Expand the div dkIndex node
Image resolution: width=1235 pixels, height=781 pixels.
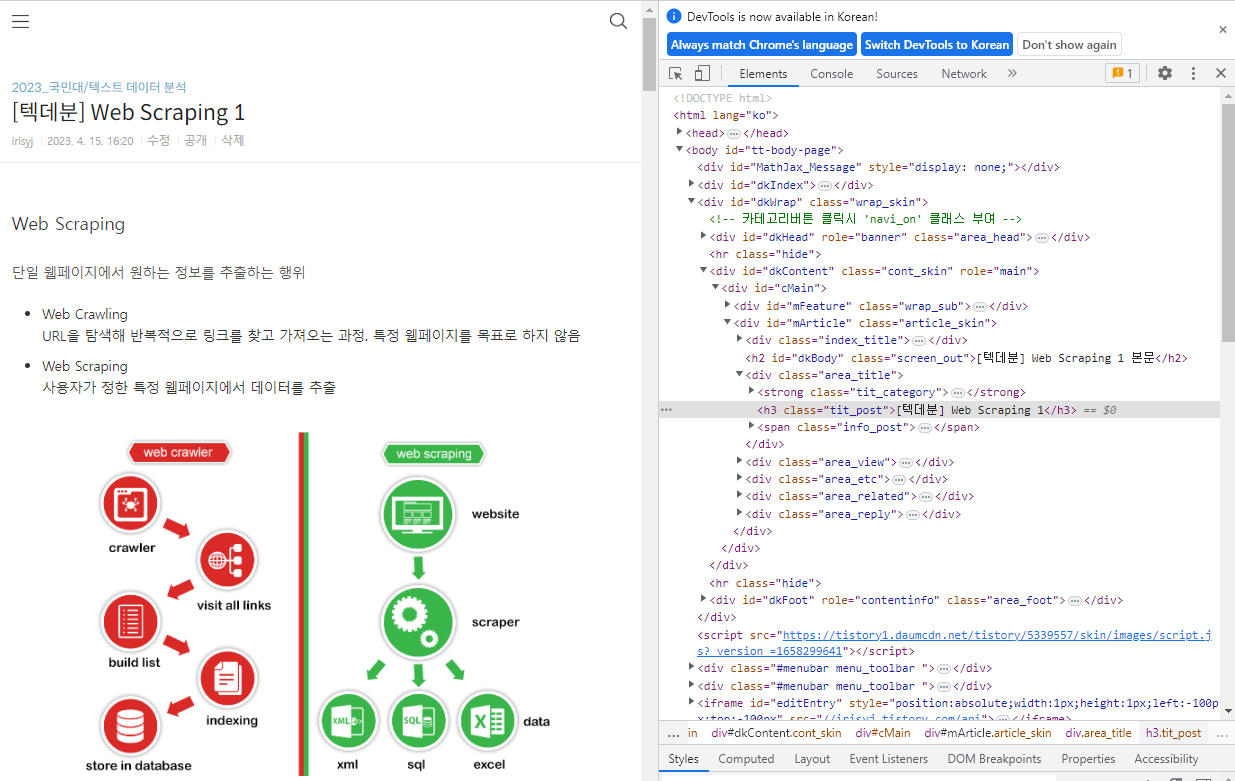(692, 185)
